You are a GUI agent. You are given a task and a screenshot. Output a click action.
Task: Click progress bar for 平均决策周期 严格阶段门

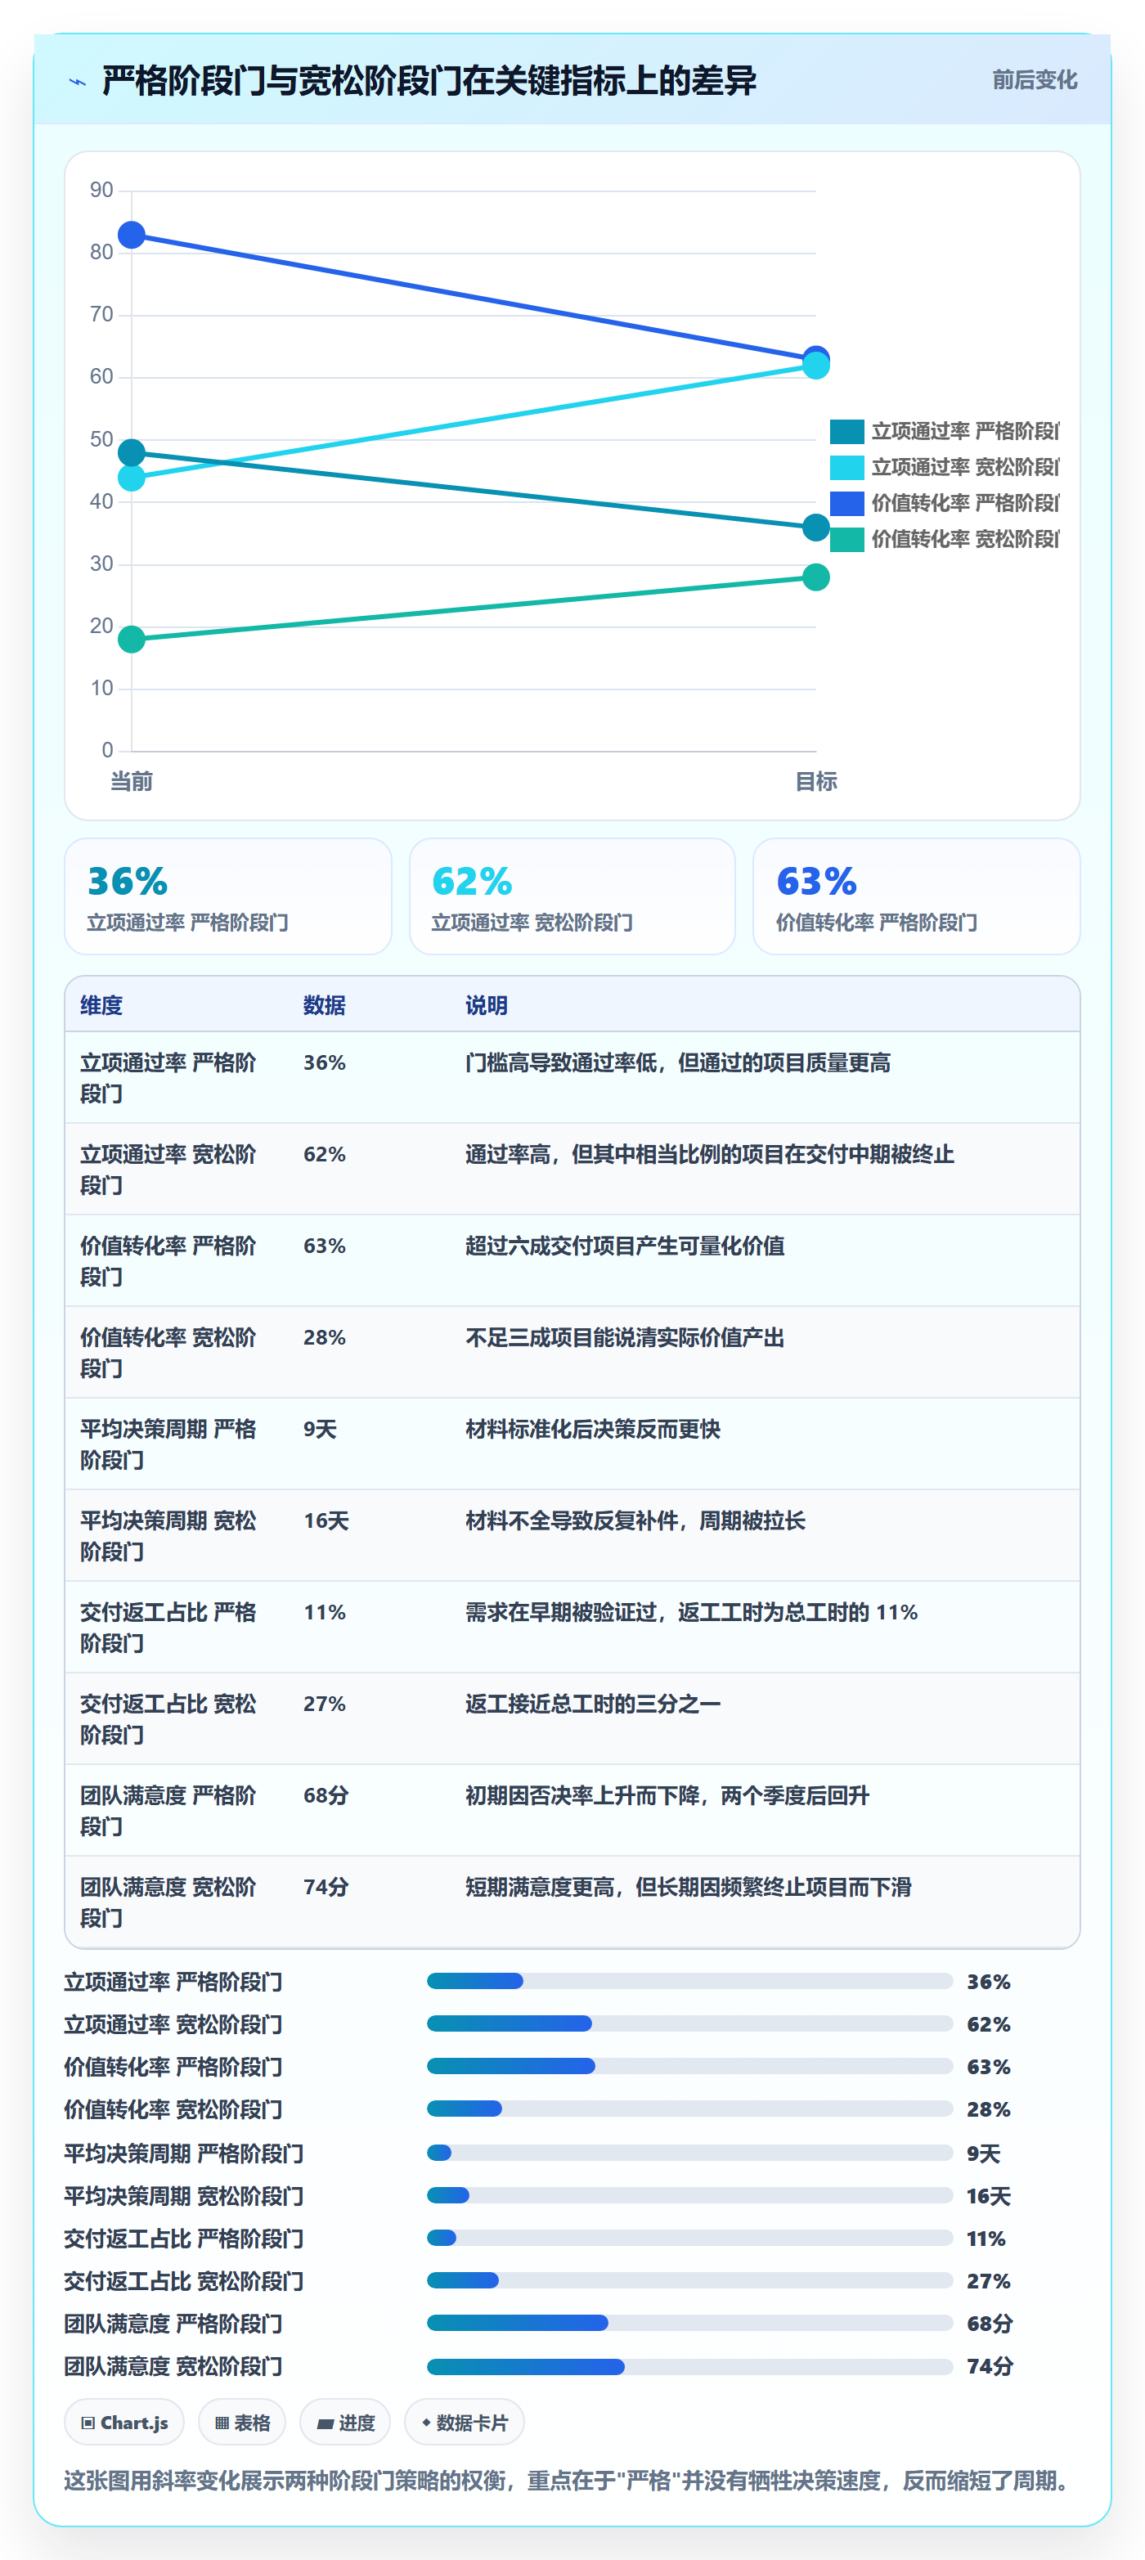689,2153
